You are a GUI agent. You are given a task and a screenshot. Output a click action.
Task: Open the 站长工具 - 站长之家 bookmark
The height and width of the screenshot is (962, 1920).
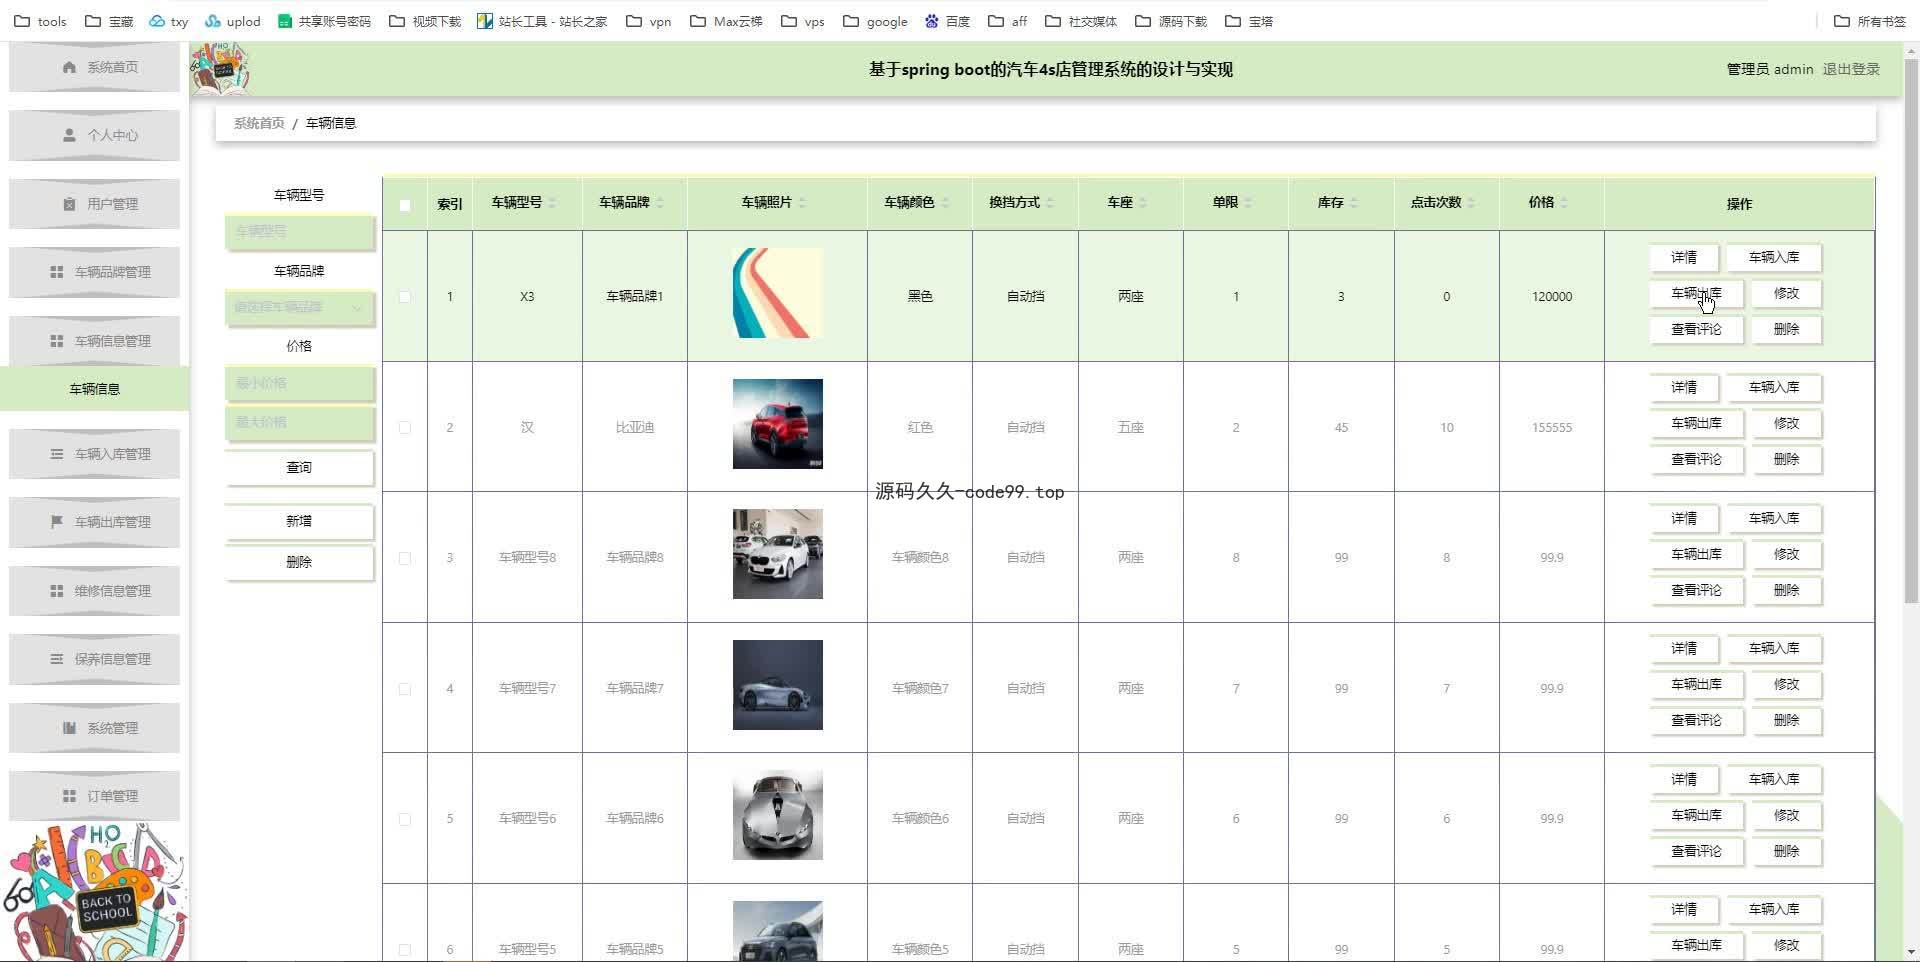click(542, 21)
